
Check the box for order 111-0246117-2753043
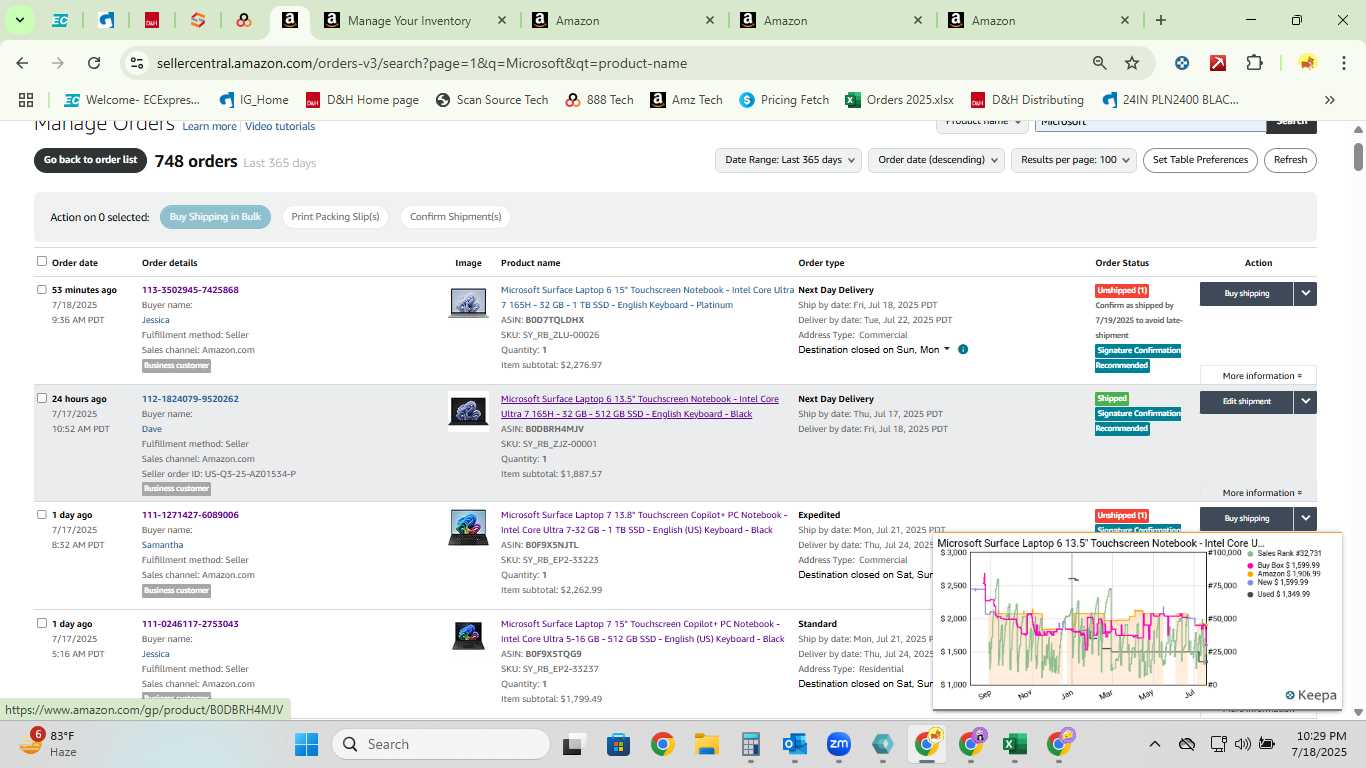(42, 623)
